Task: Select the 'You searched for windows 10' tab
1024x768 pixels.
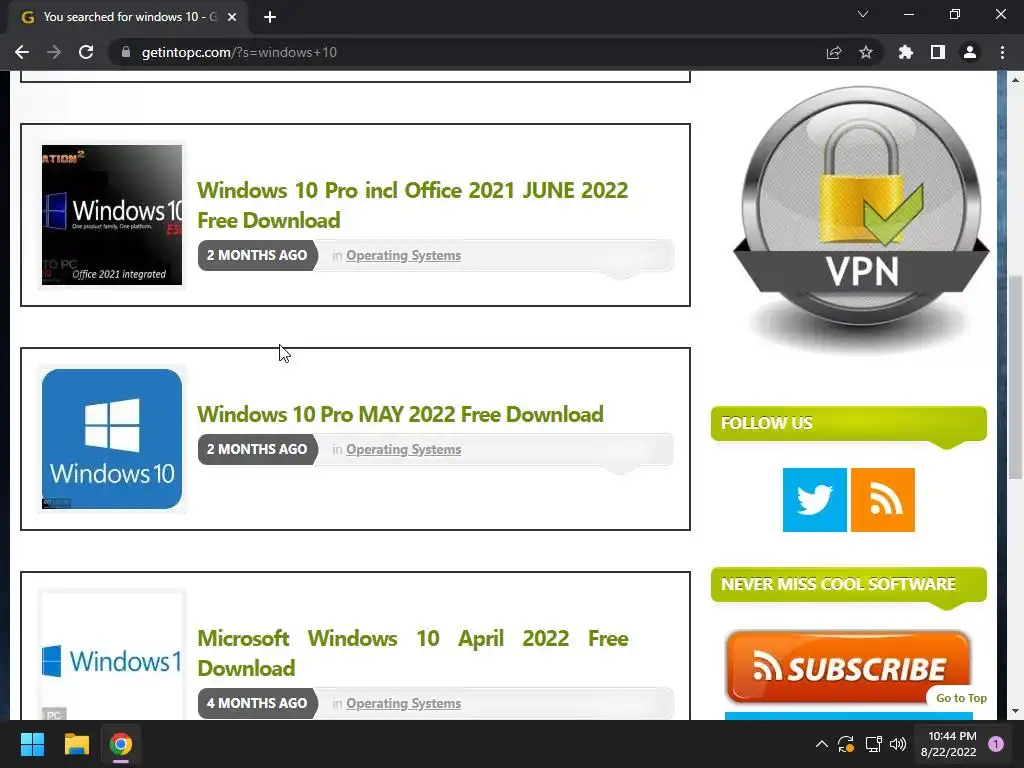Action: pos(127,17)
